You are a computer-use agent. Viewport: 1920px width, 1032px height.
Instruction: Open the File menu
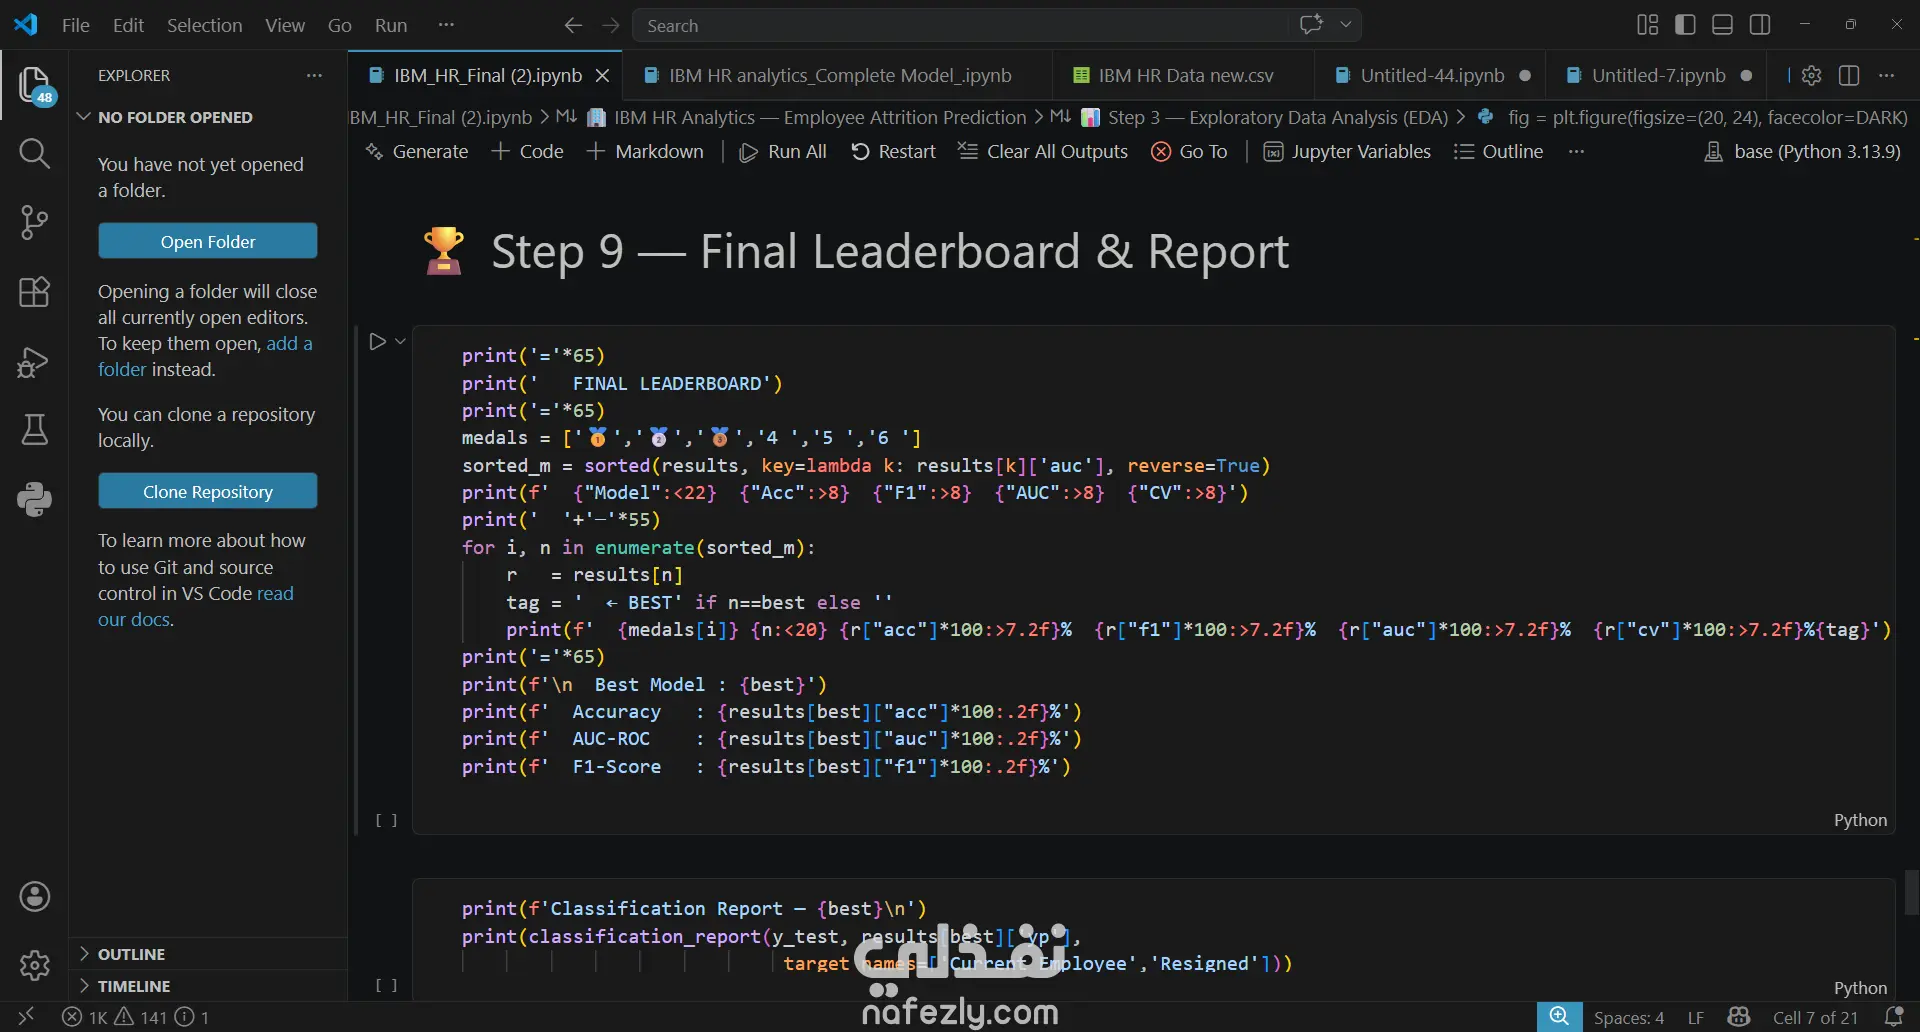(76, 25)
